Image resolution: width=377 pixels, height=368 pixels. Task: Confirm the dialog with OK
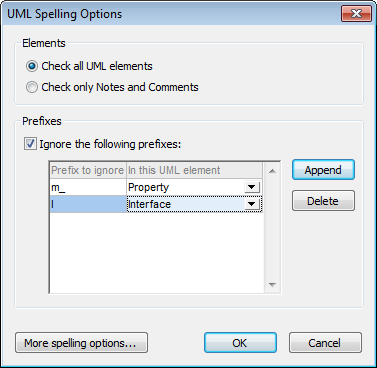[240, 343]
